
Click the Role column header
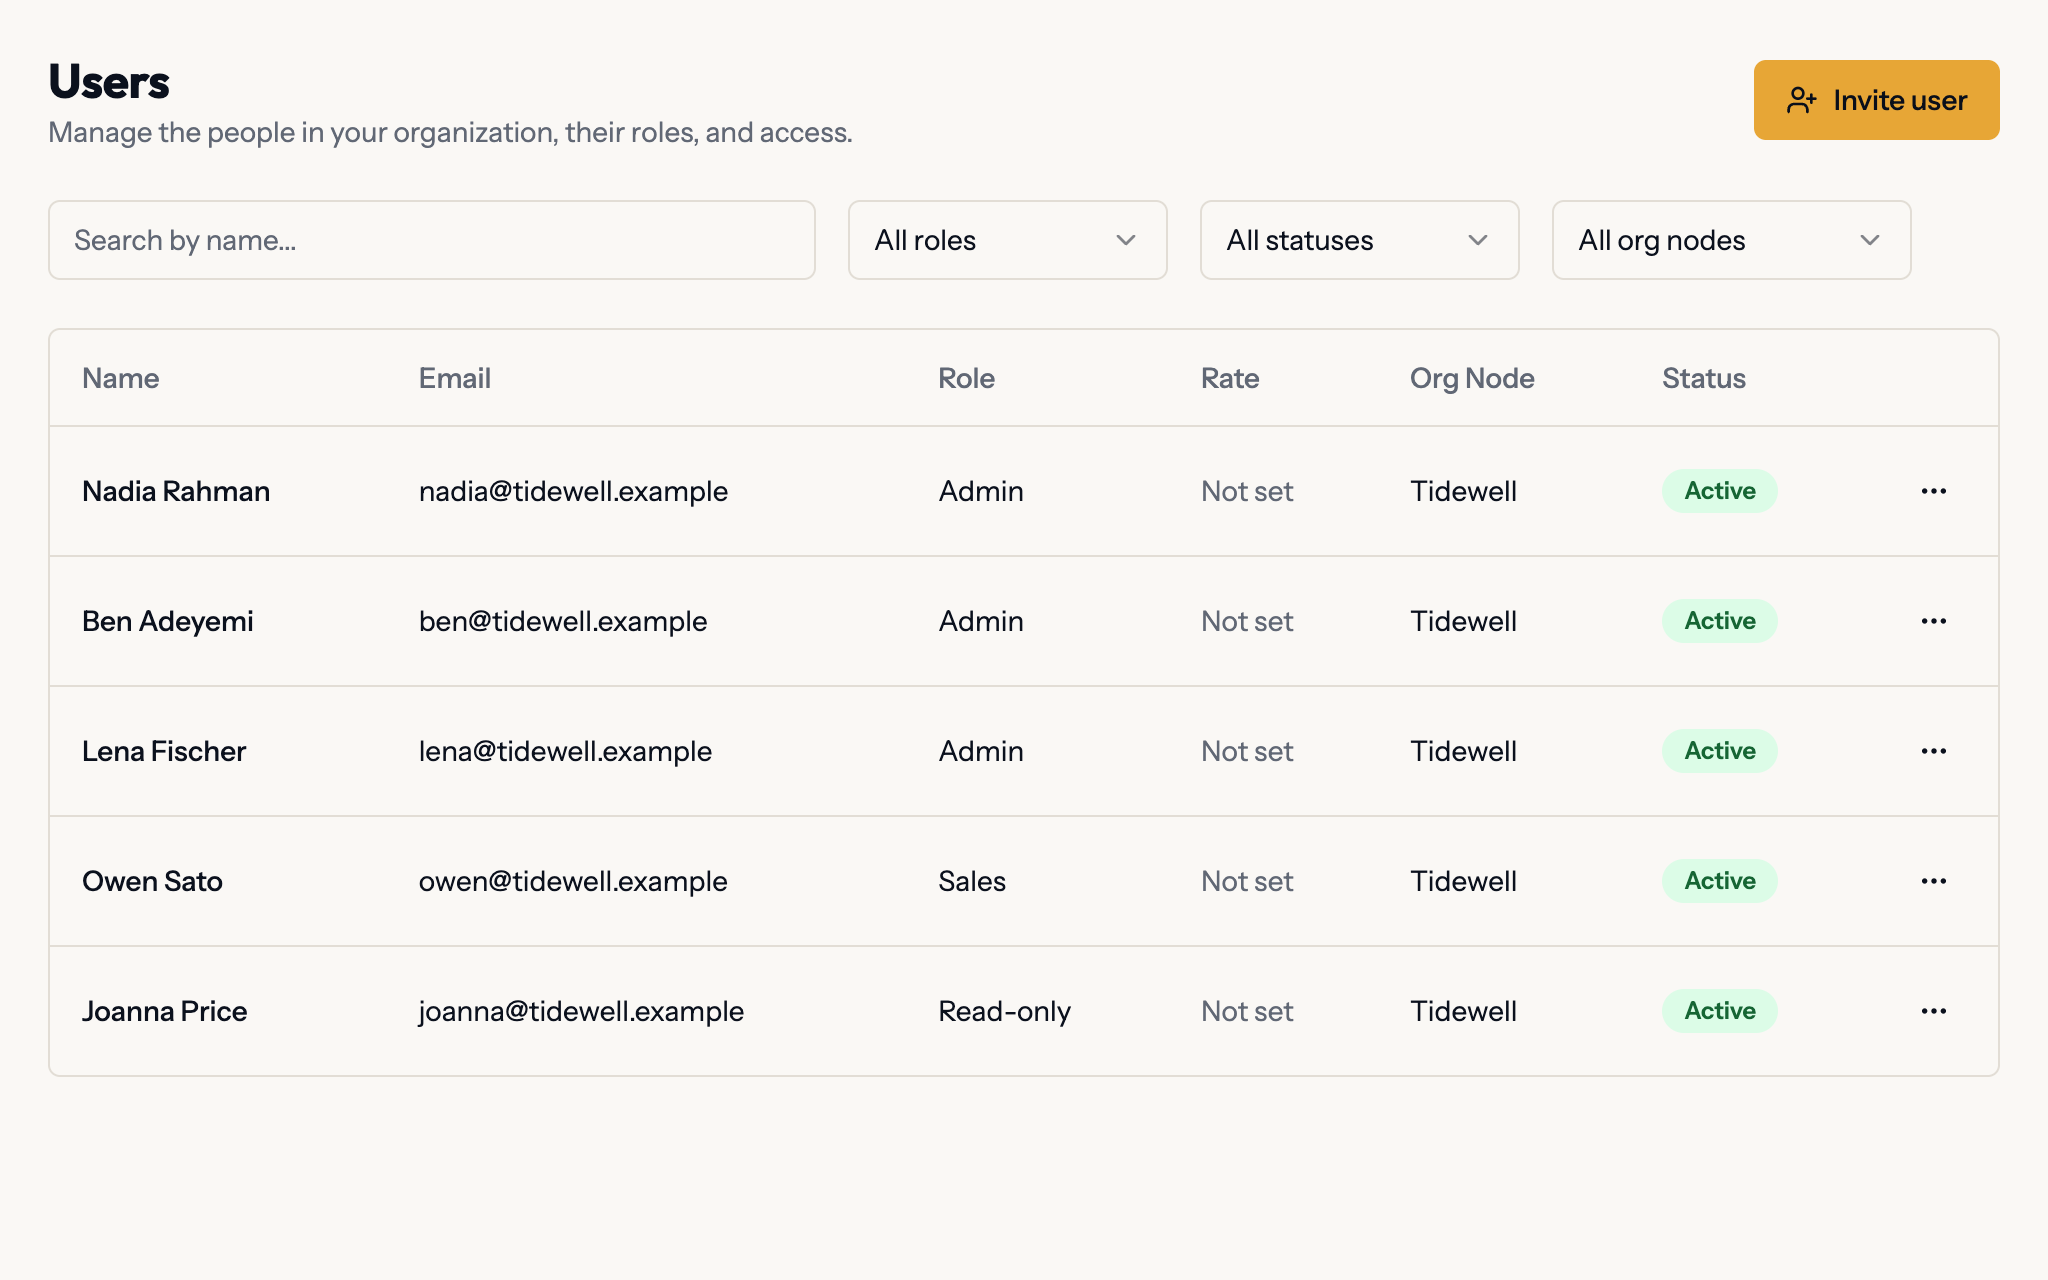pos(966,378)
